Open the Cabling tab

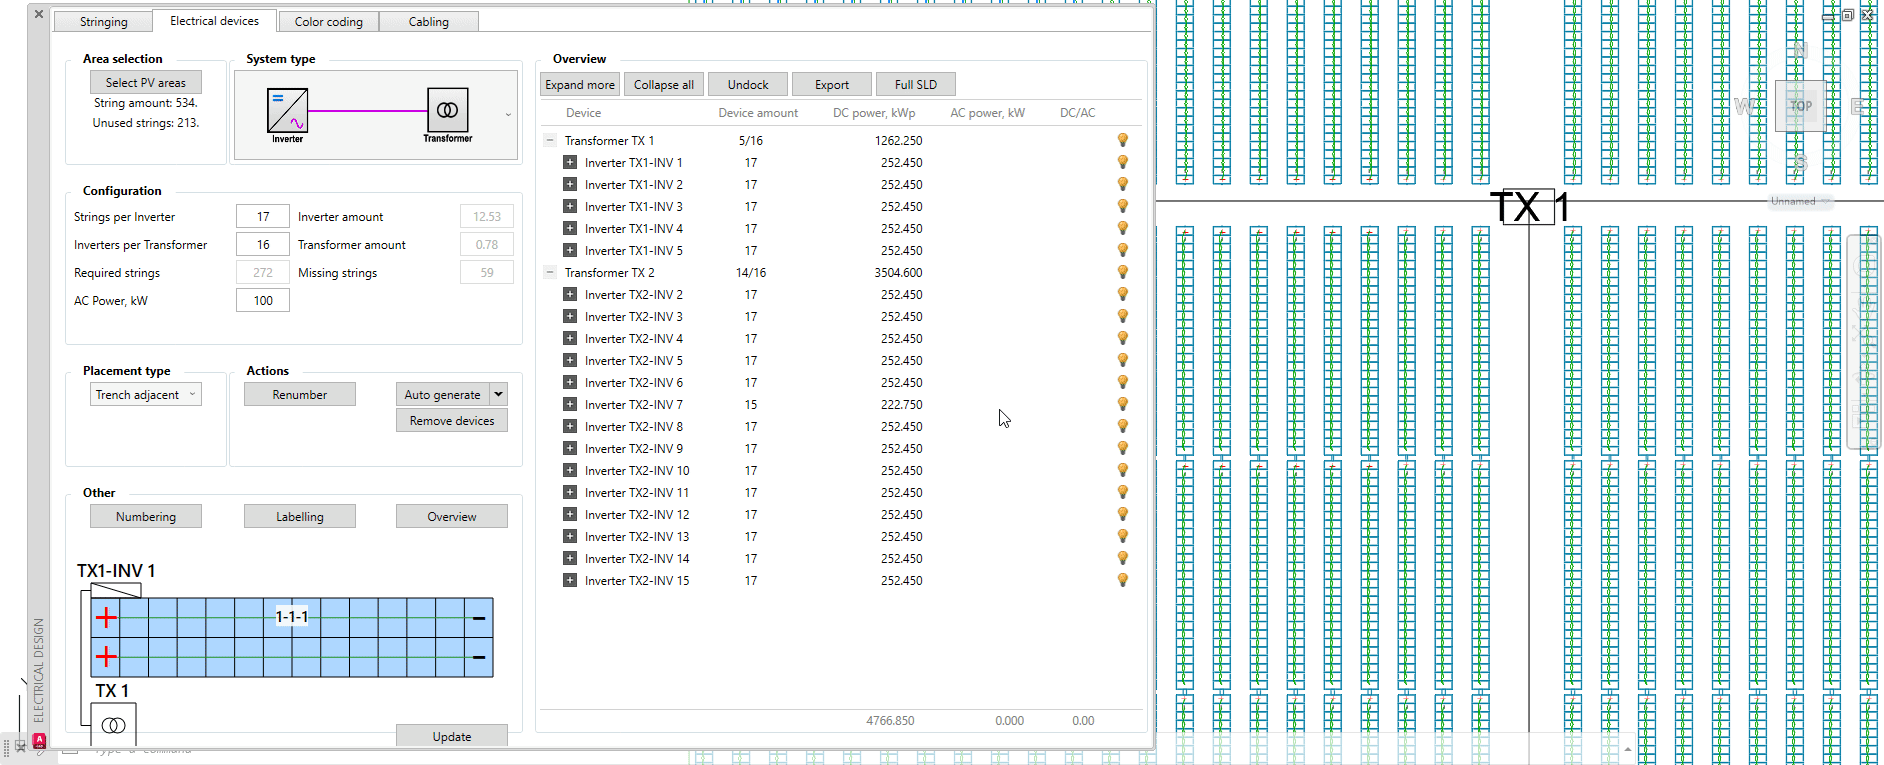tap(428, 21)
